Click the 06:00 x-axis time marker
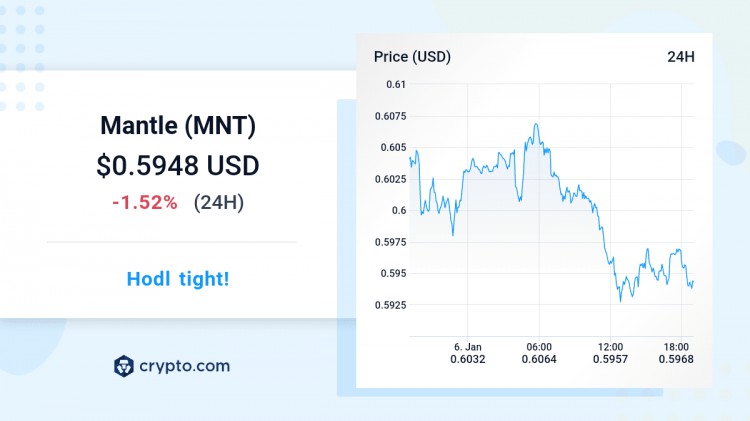 (539, 347)
